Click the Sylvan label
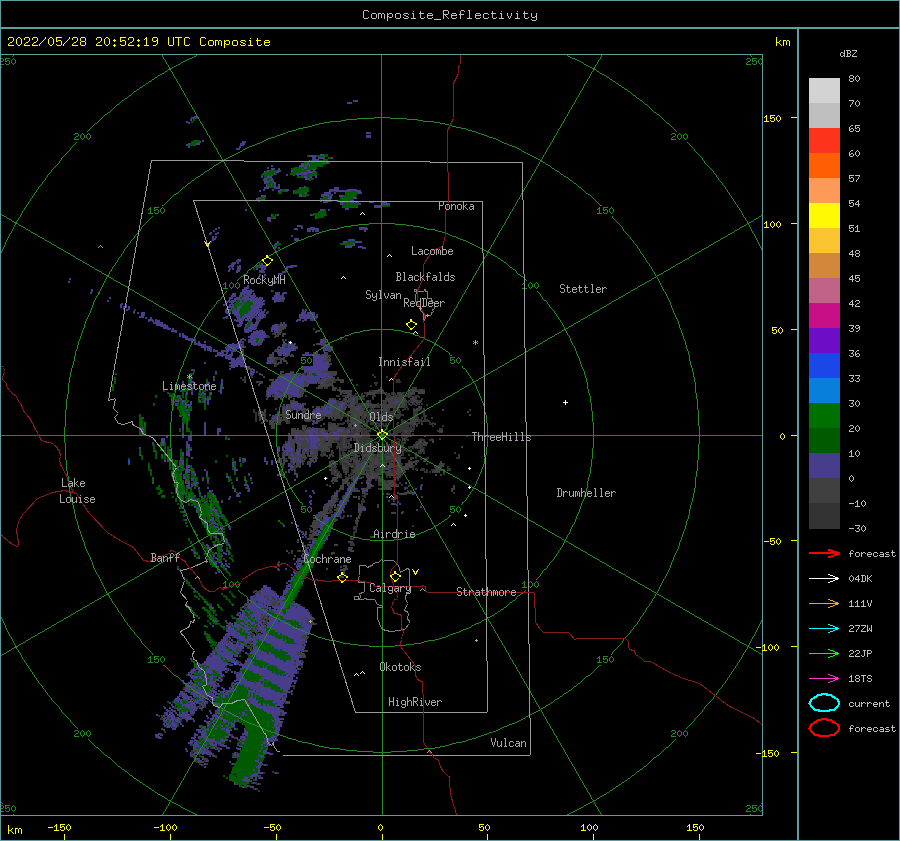900x841 pixels. click(x=383, y=295)
